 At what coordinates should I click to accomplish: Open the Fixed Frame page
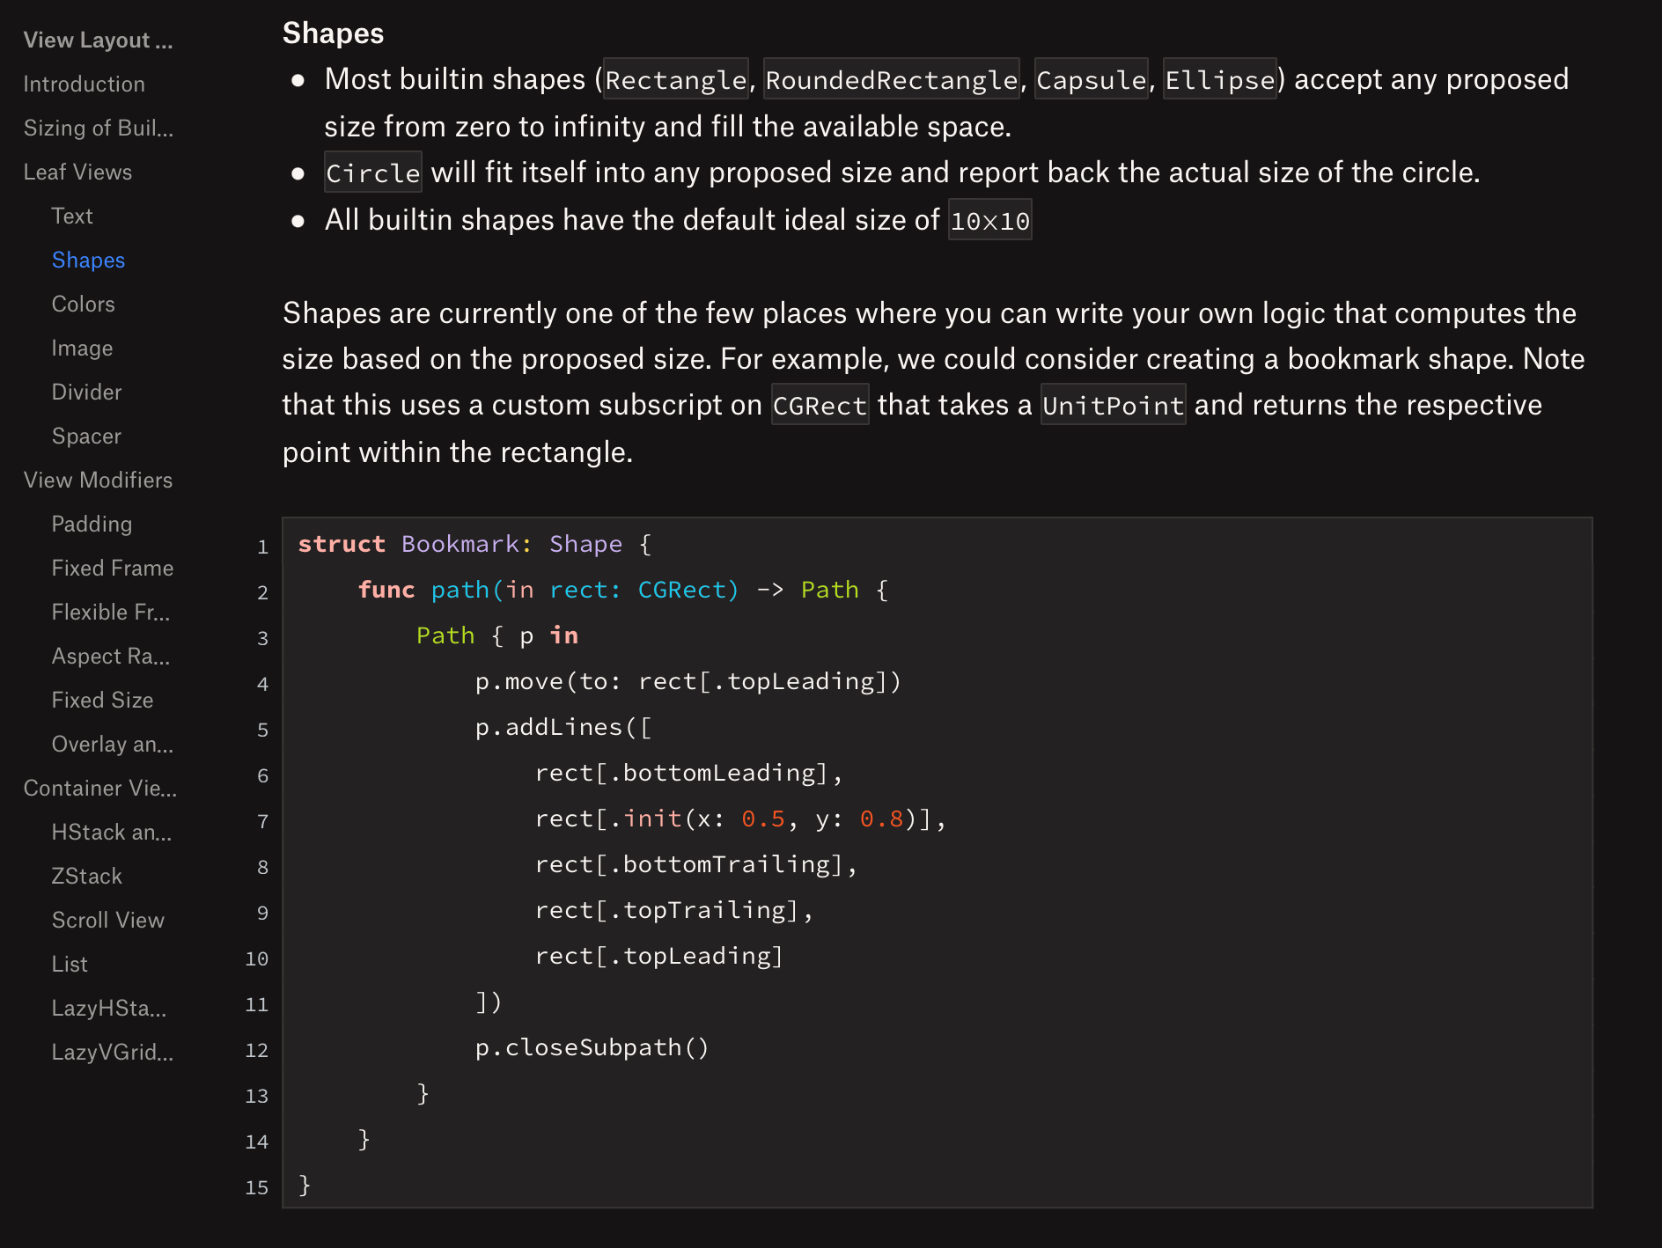tap(112, 568)
